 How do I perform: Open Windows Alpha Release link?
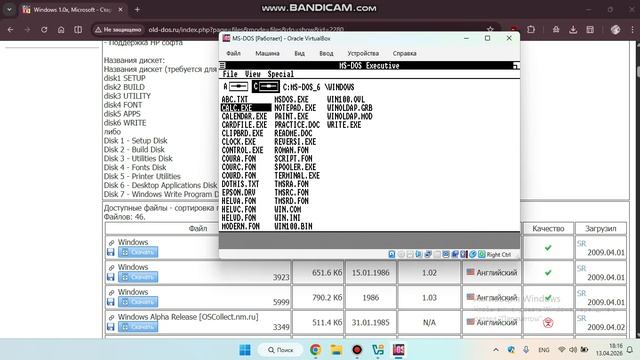point(188,317)
